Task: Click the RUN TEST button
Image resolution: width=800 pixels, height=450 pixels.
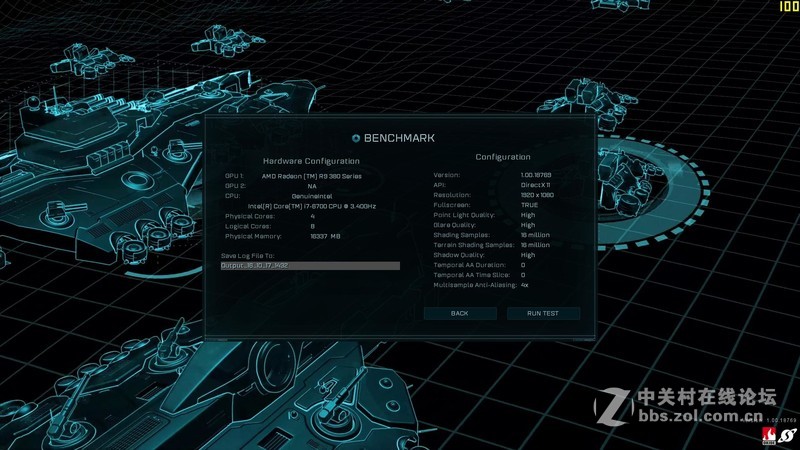Action: coord(543,313)
